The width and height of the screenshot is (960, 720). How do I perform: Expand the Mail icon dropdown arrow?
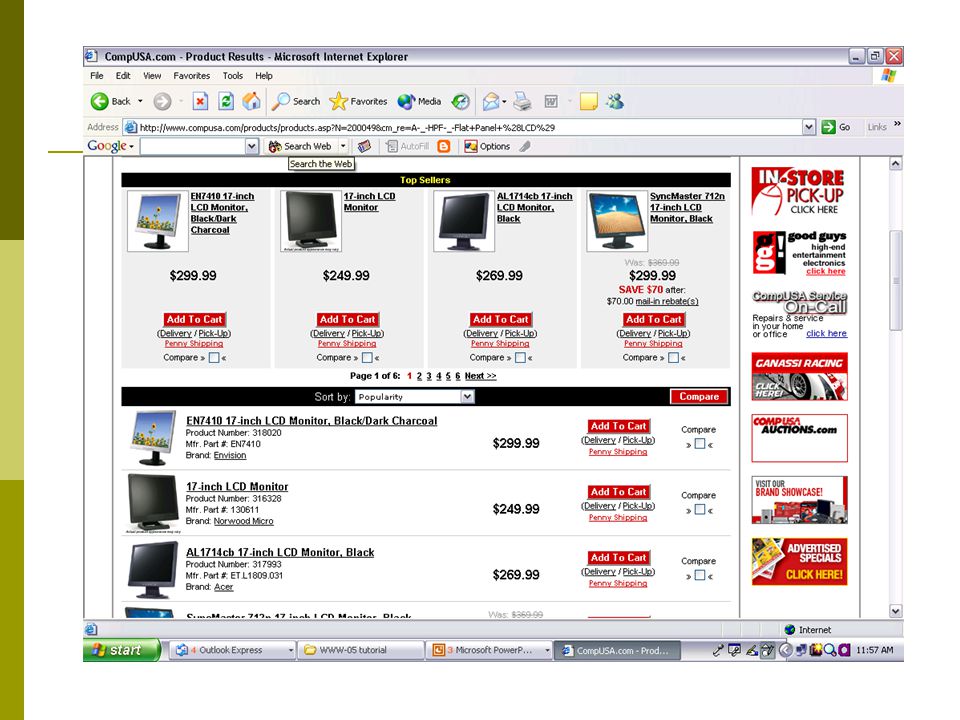click(x=504, y=101)
